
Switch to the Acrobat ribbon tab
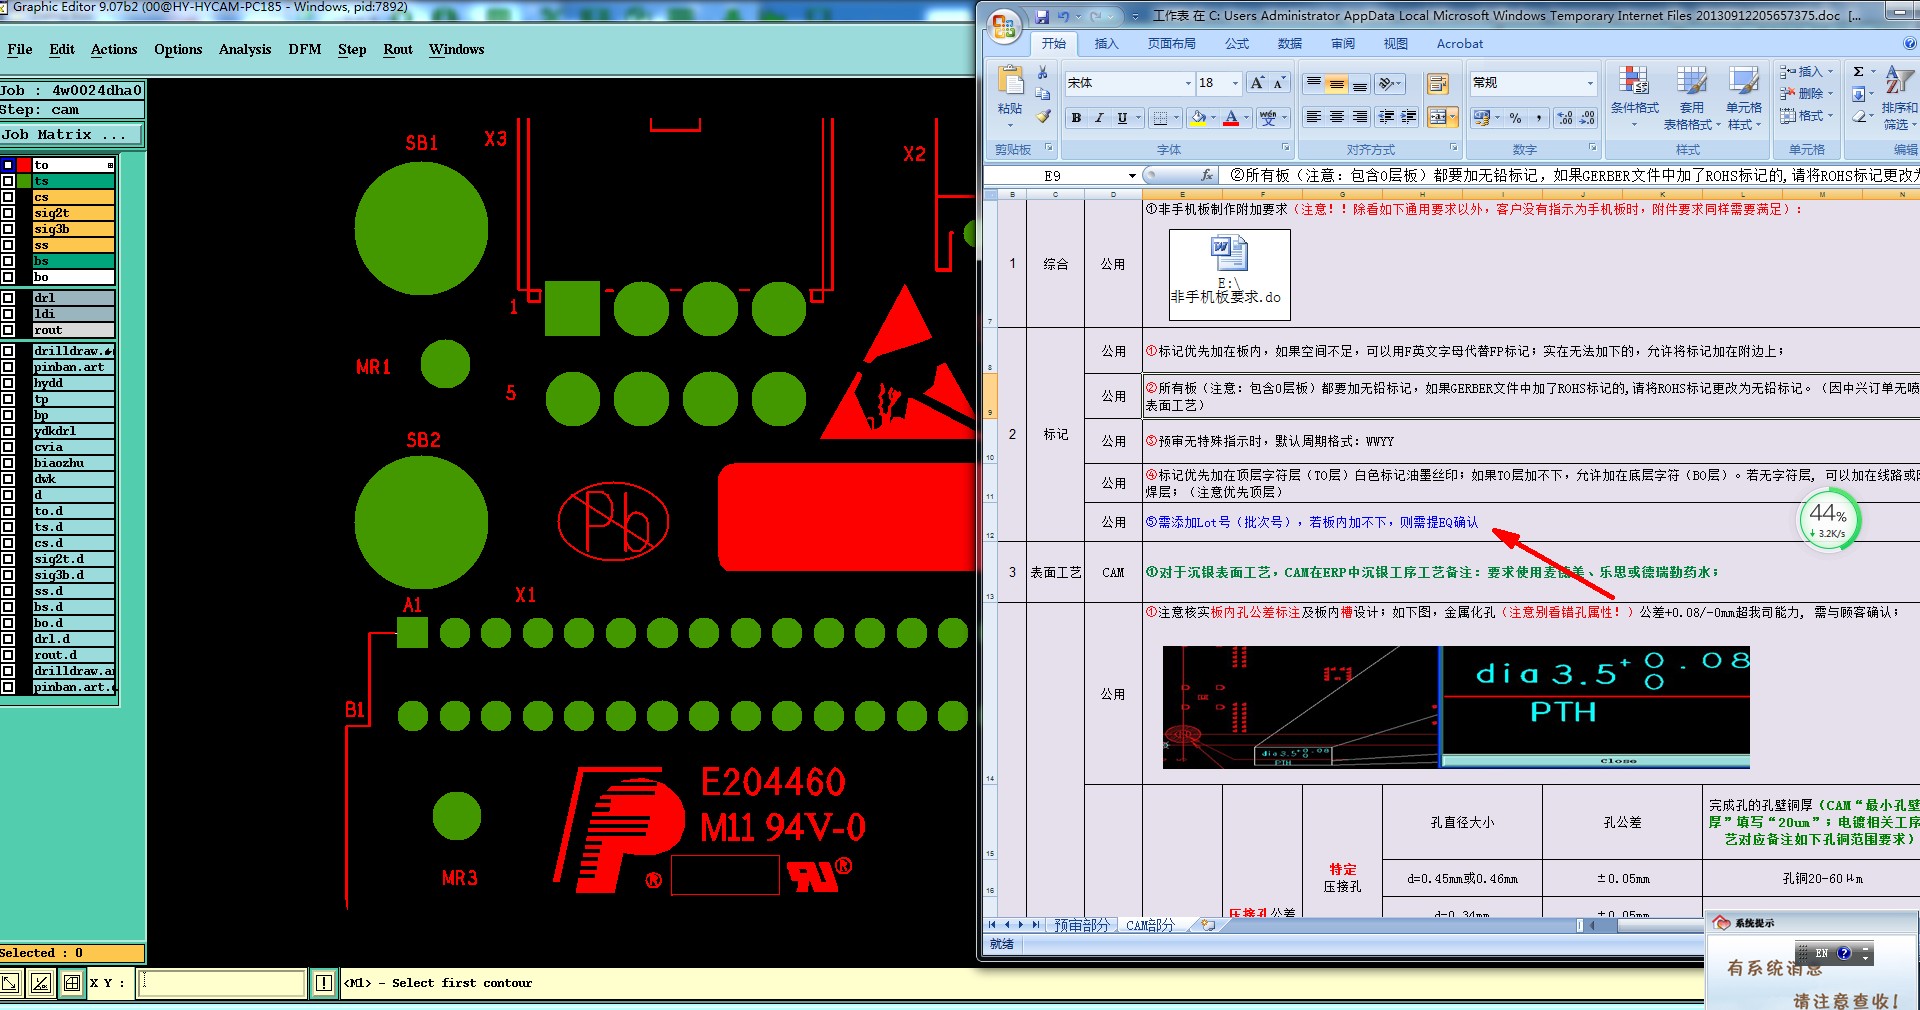[x=1460, y=44]
